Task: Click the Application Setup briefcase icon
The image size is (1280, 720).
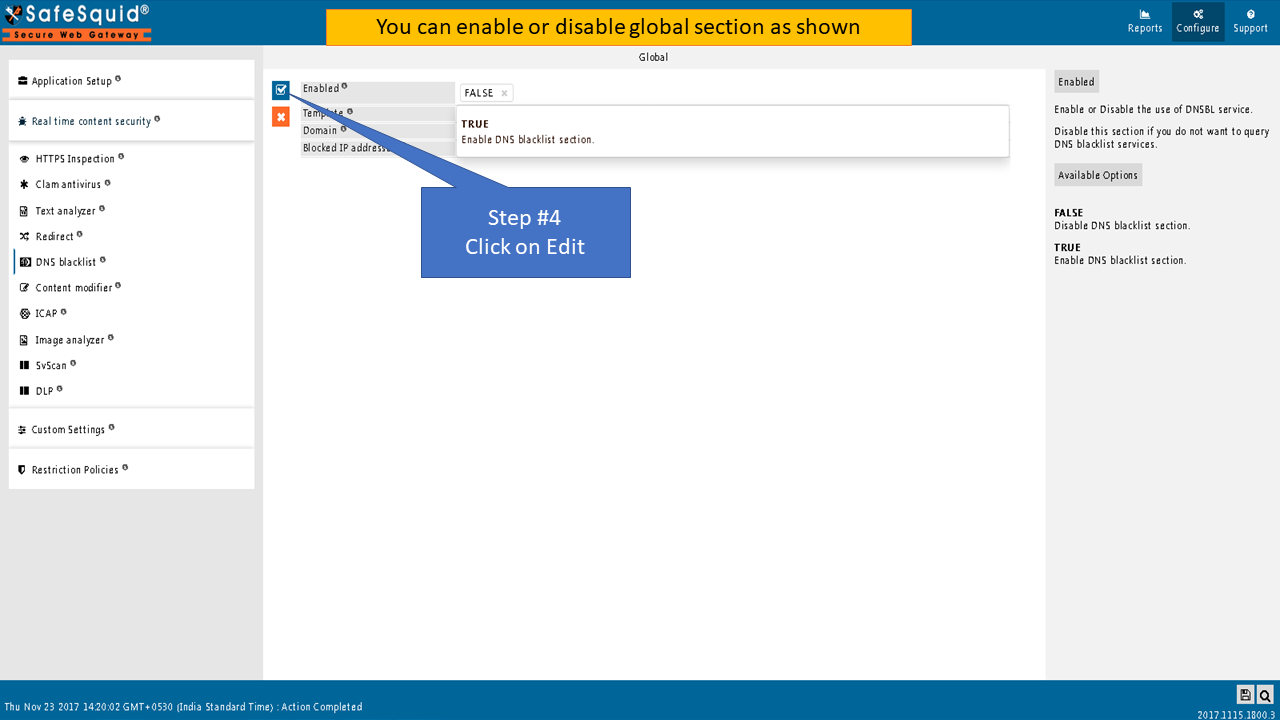Action: point(22,81)
